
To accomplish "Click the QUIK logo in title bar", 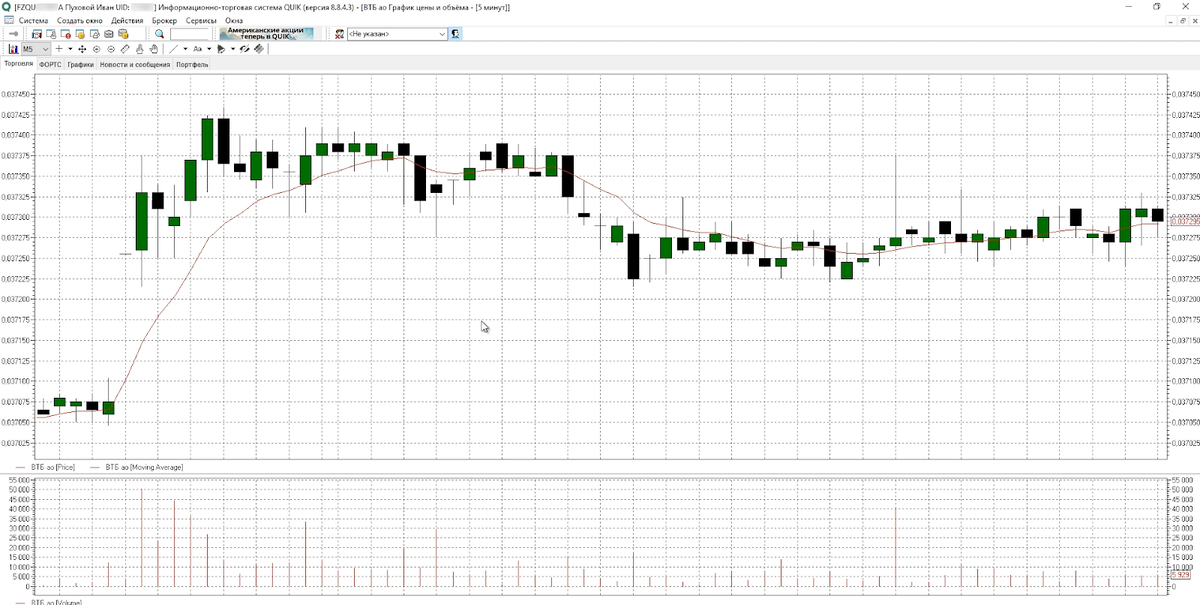I will coord(7,7).
